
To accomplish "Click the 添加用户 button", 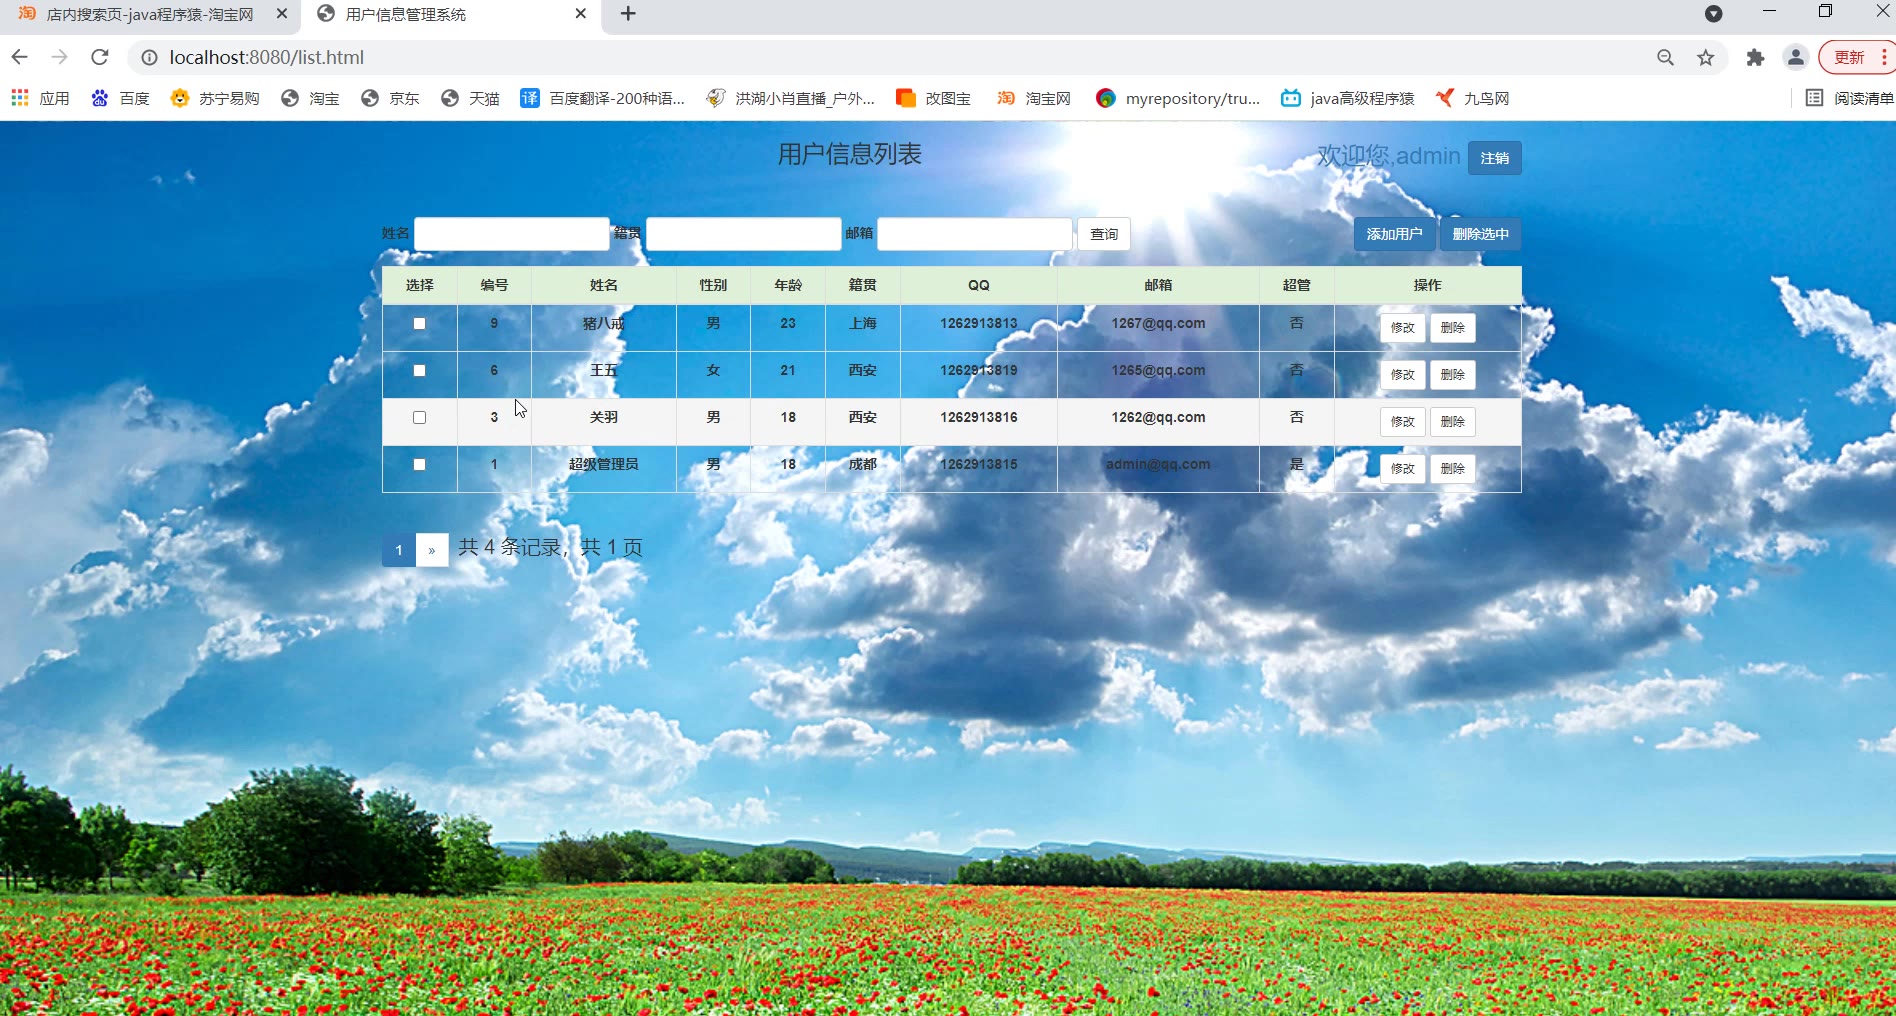I will click(x=1394, y=234).
